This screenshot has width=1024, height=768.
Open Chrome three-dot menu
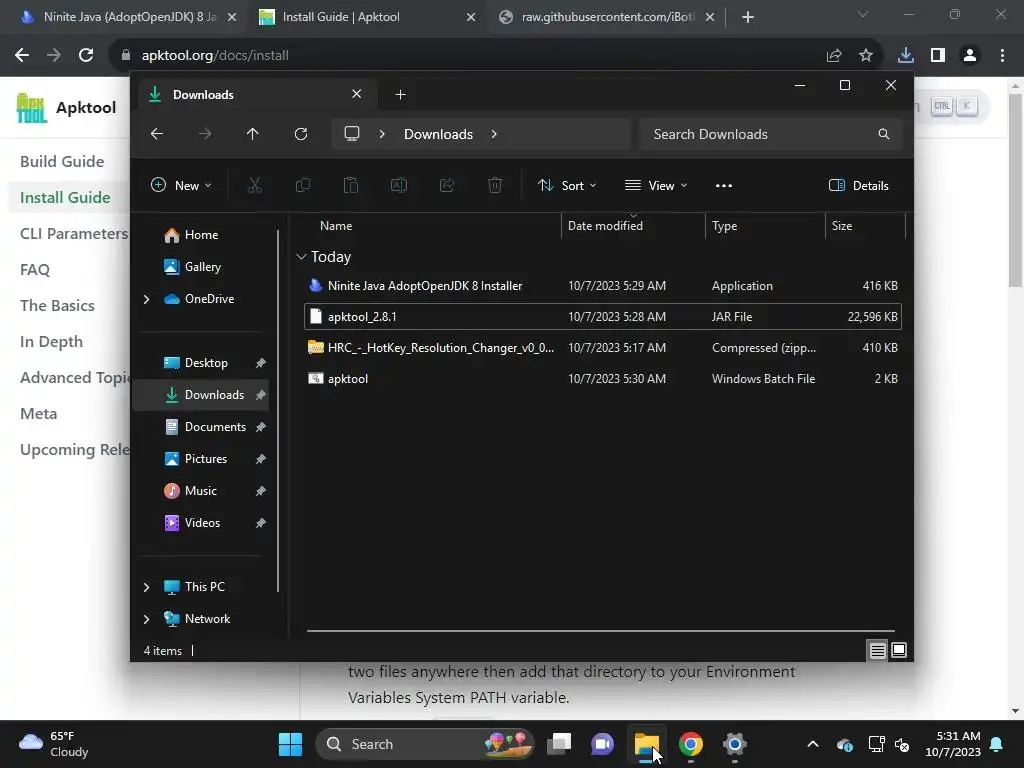1002,56
